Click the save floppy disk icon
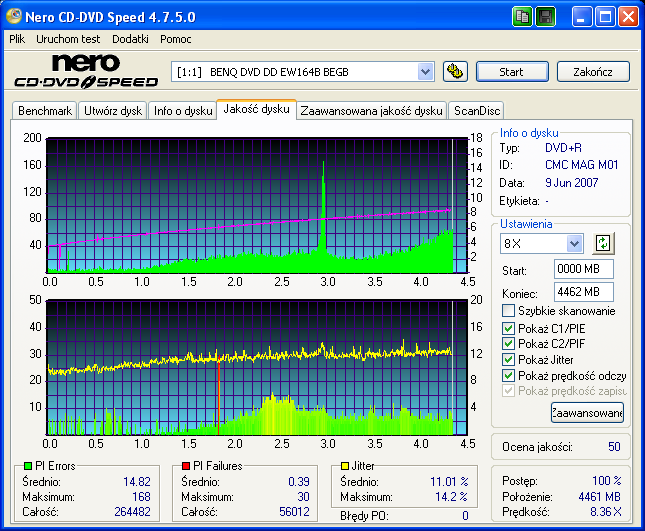This screenshot has width=645, height=531. coord(545,17)
